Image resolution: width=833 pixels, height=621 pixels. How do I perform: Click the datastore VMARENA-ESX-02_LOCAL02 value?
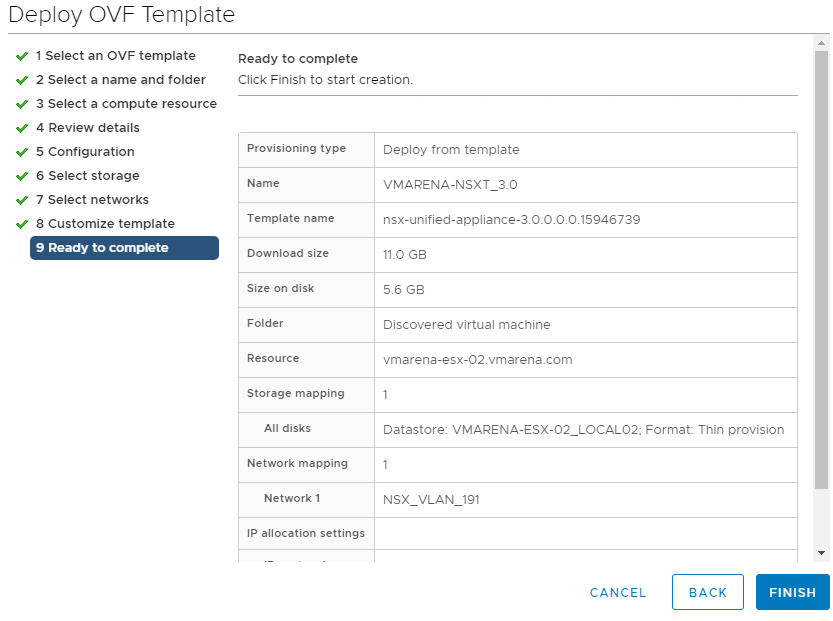click(583, 430)
